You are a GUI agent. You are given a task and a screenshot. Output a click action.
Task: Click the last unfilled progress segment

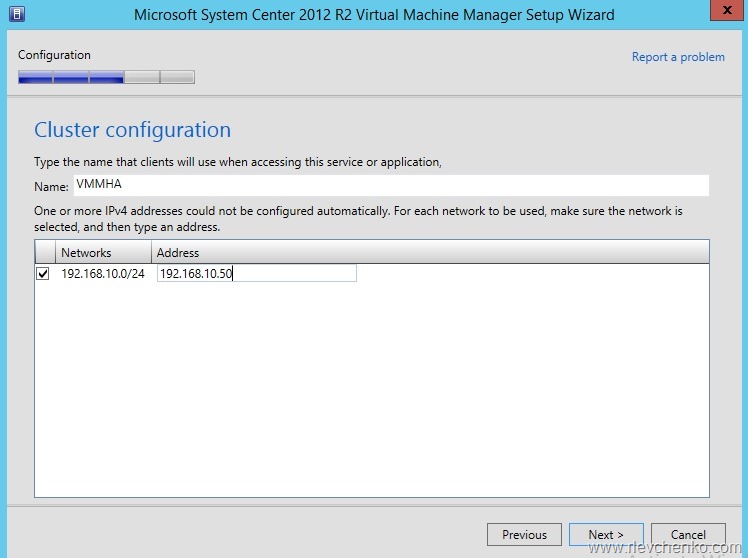177,77
